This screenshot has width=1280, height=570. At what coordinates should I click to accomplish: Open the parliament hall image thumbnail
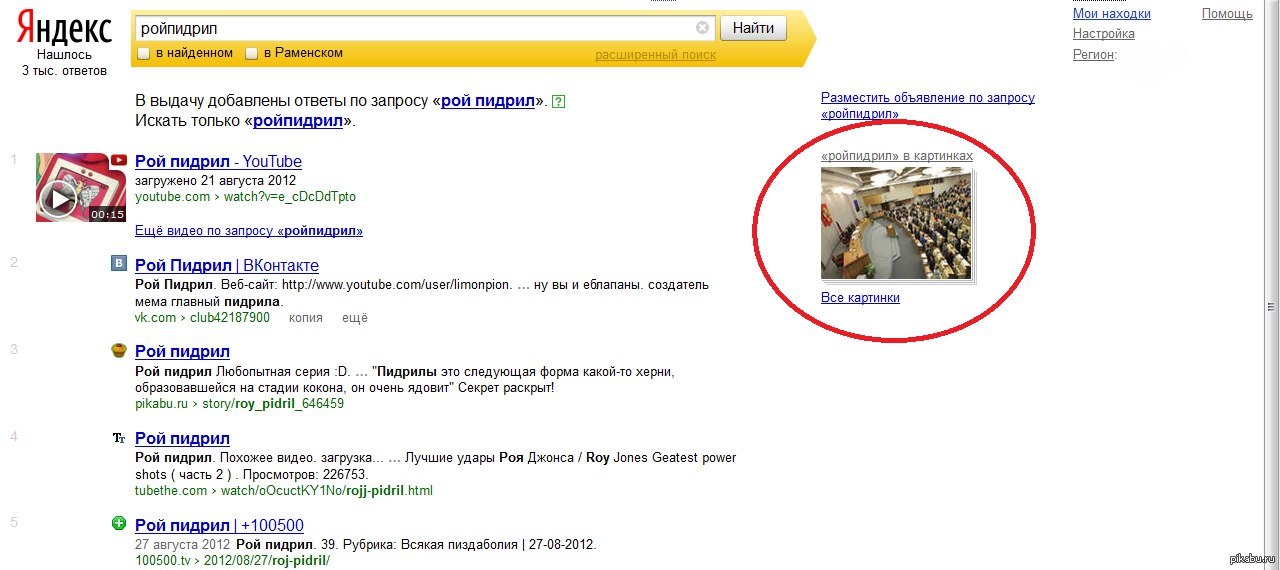tap(896, 223)
